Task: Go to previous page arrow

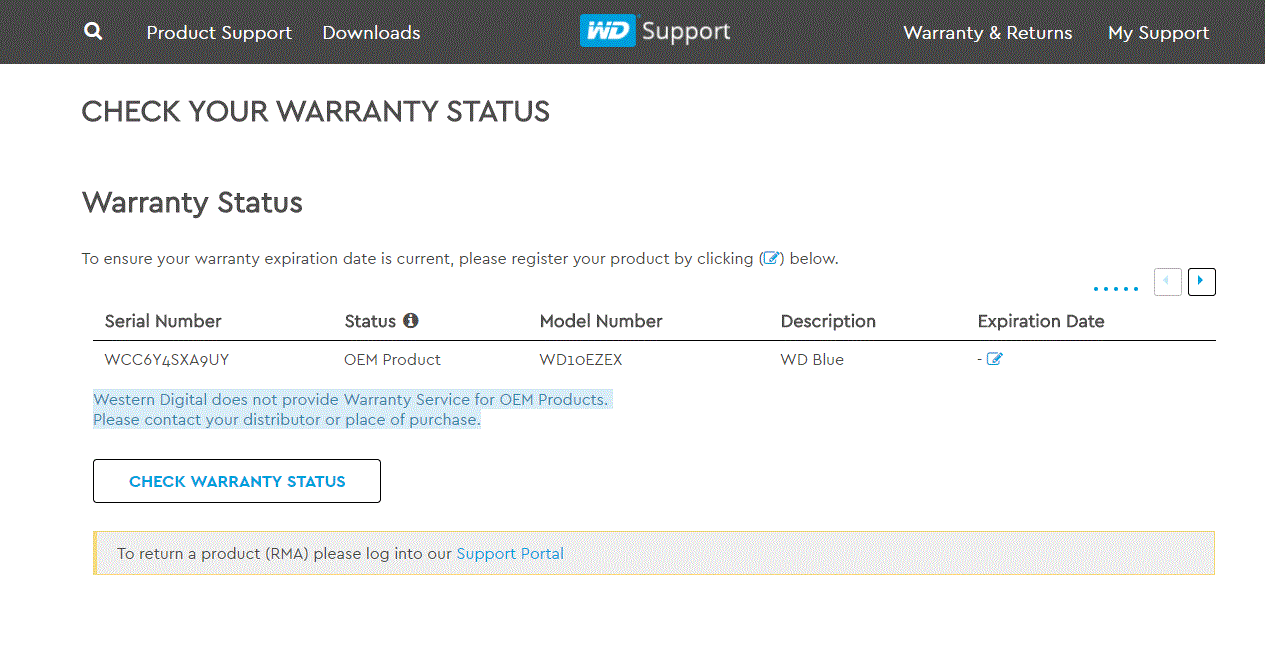Action: (1168, 282)
